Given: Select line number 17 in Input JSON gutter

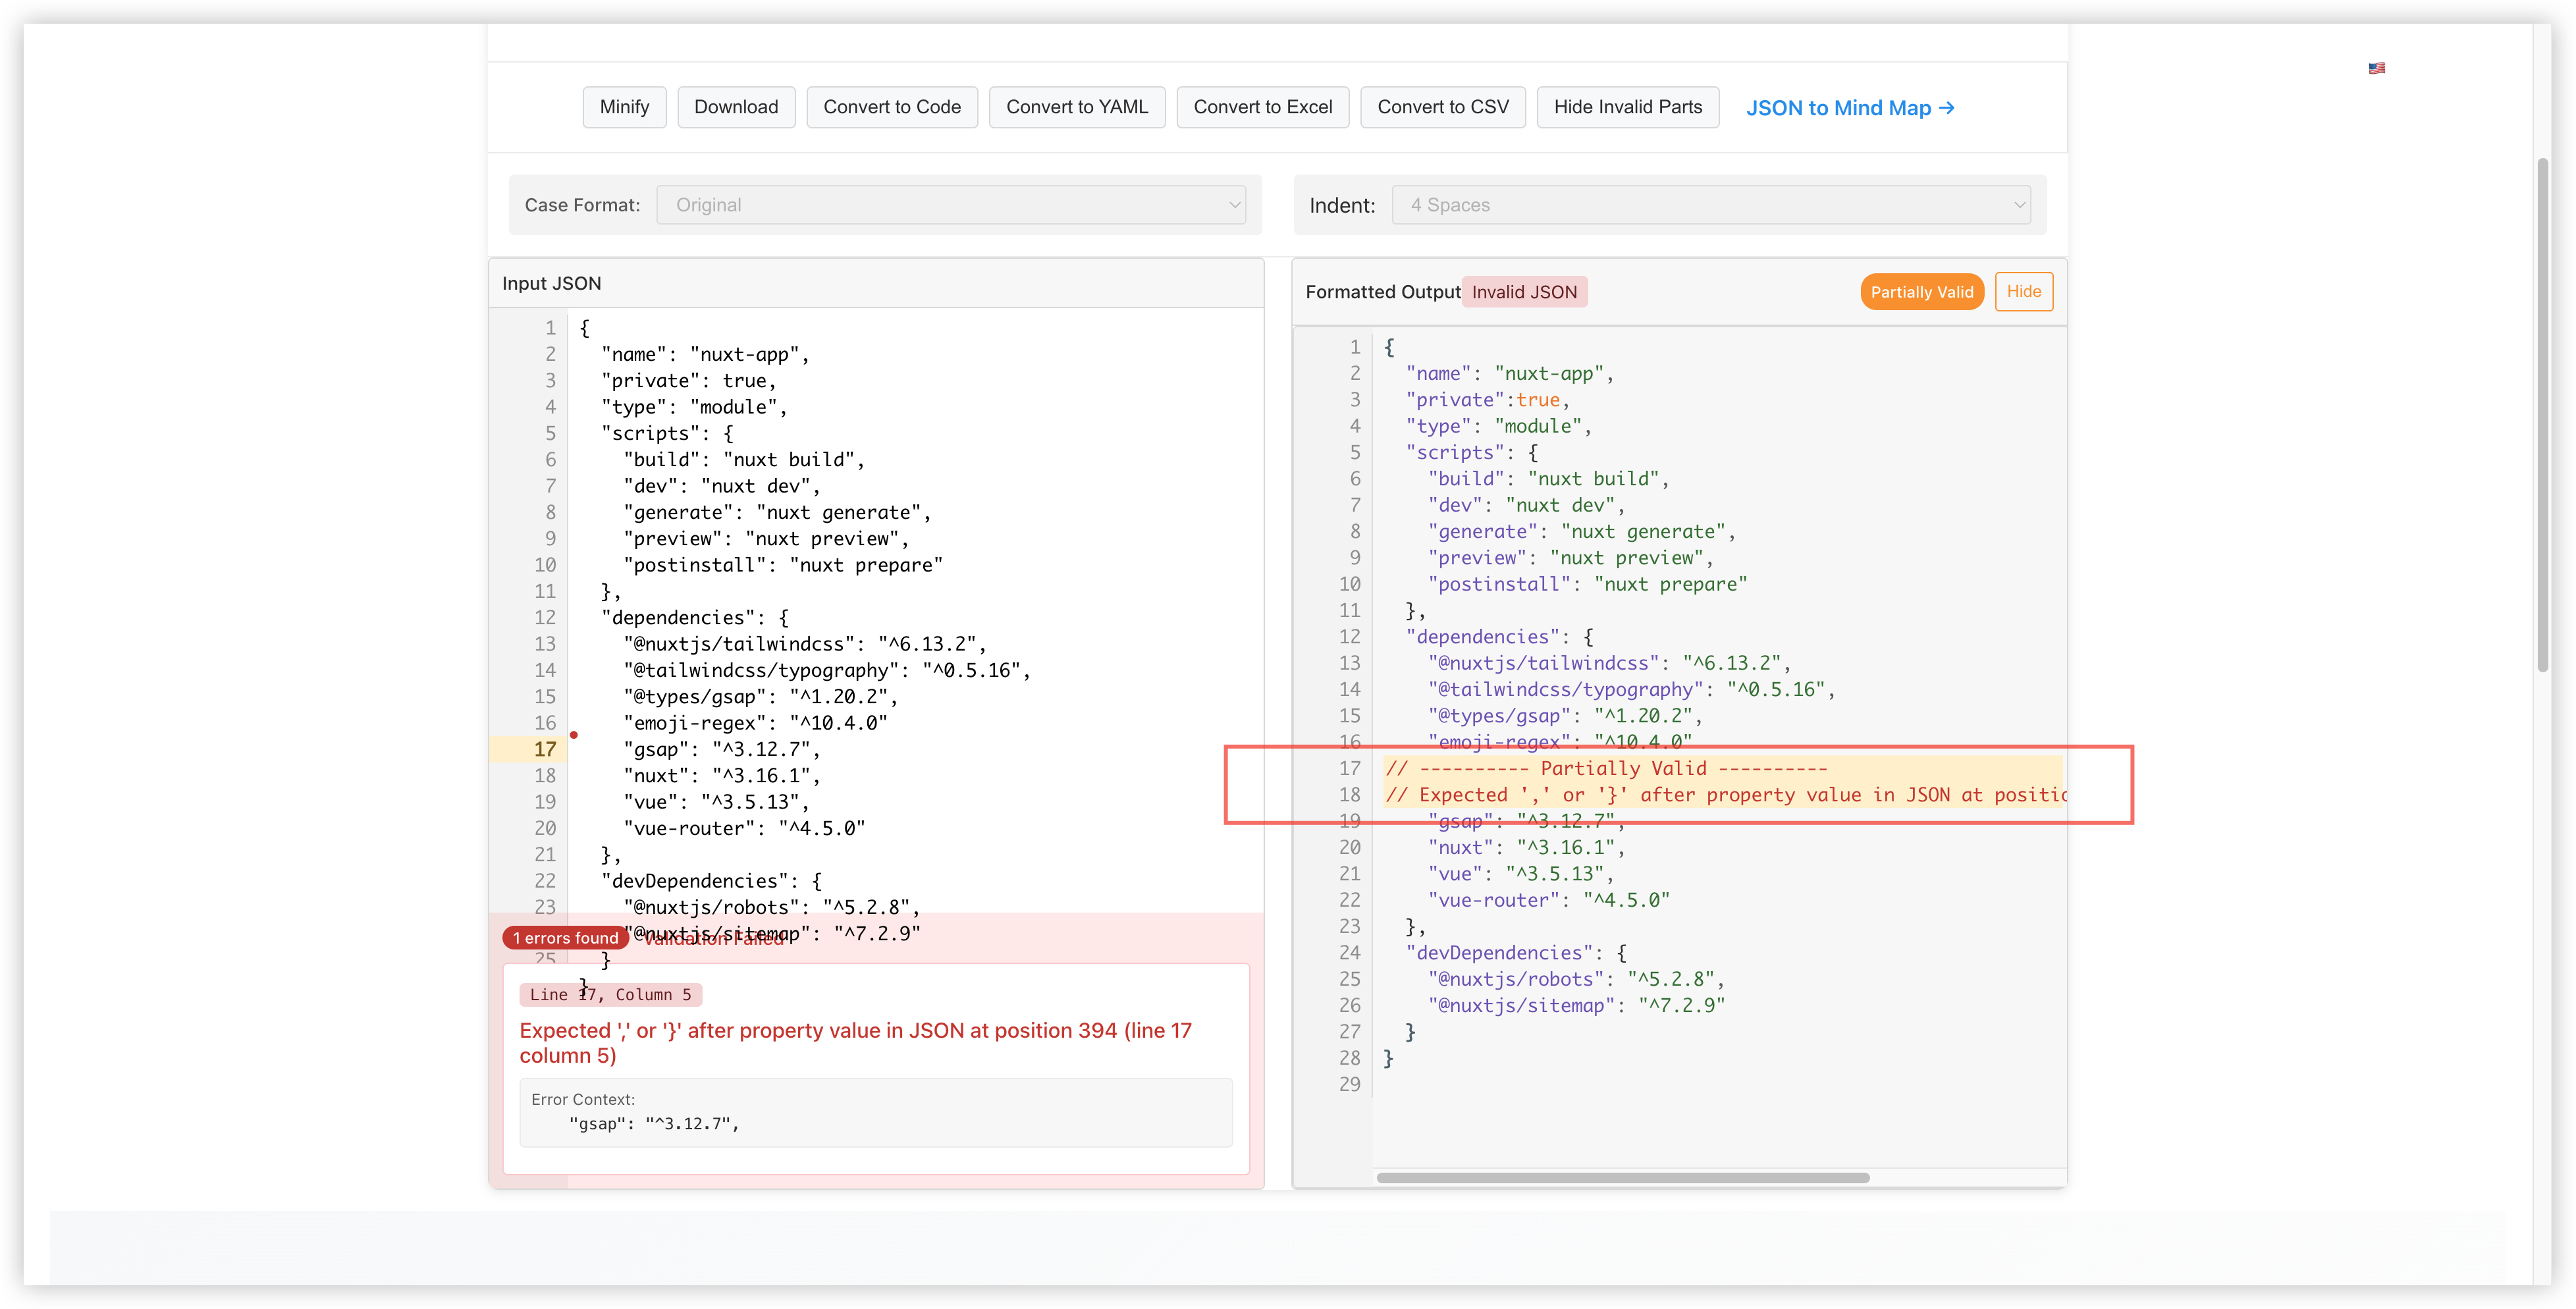Looking at the screenshot, I should (x=544, y=749).
